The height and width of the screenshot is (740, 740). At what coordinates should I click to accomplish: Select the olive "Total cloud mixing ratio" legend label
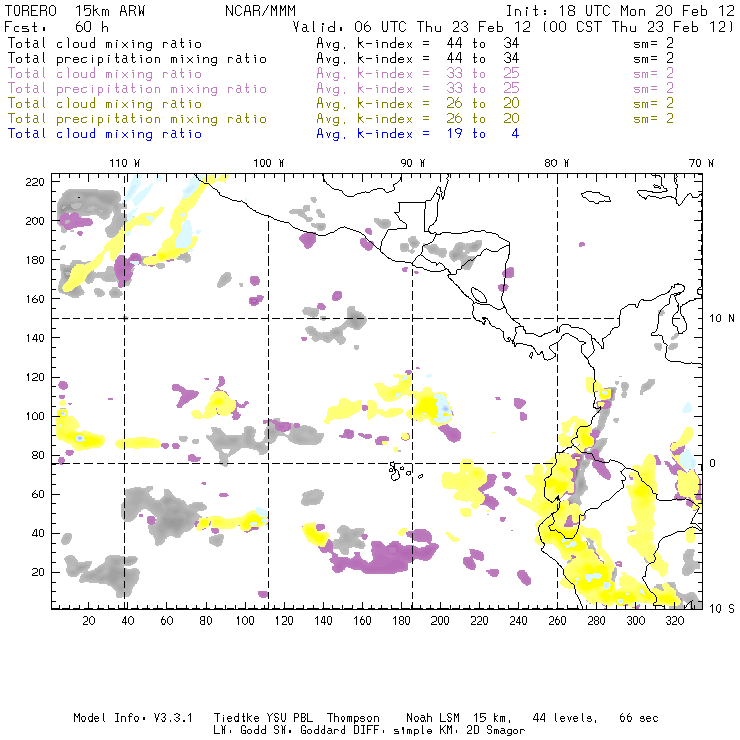(x=105, y=104)
